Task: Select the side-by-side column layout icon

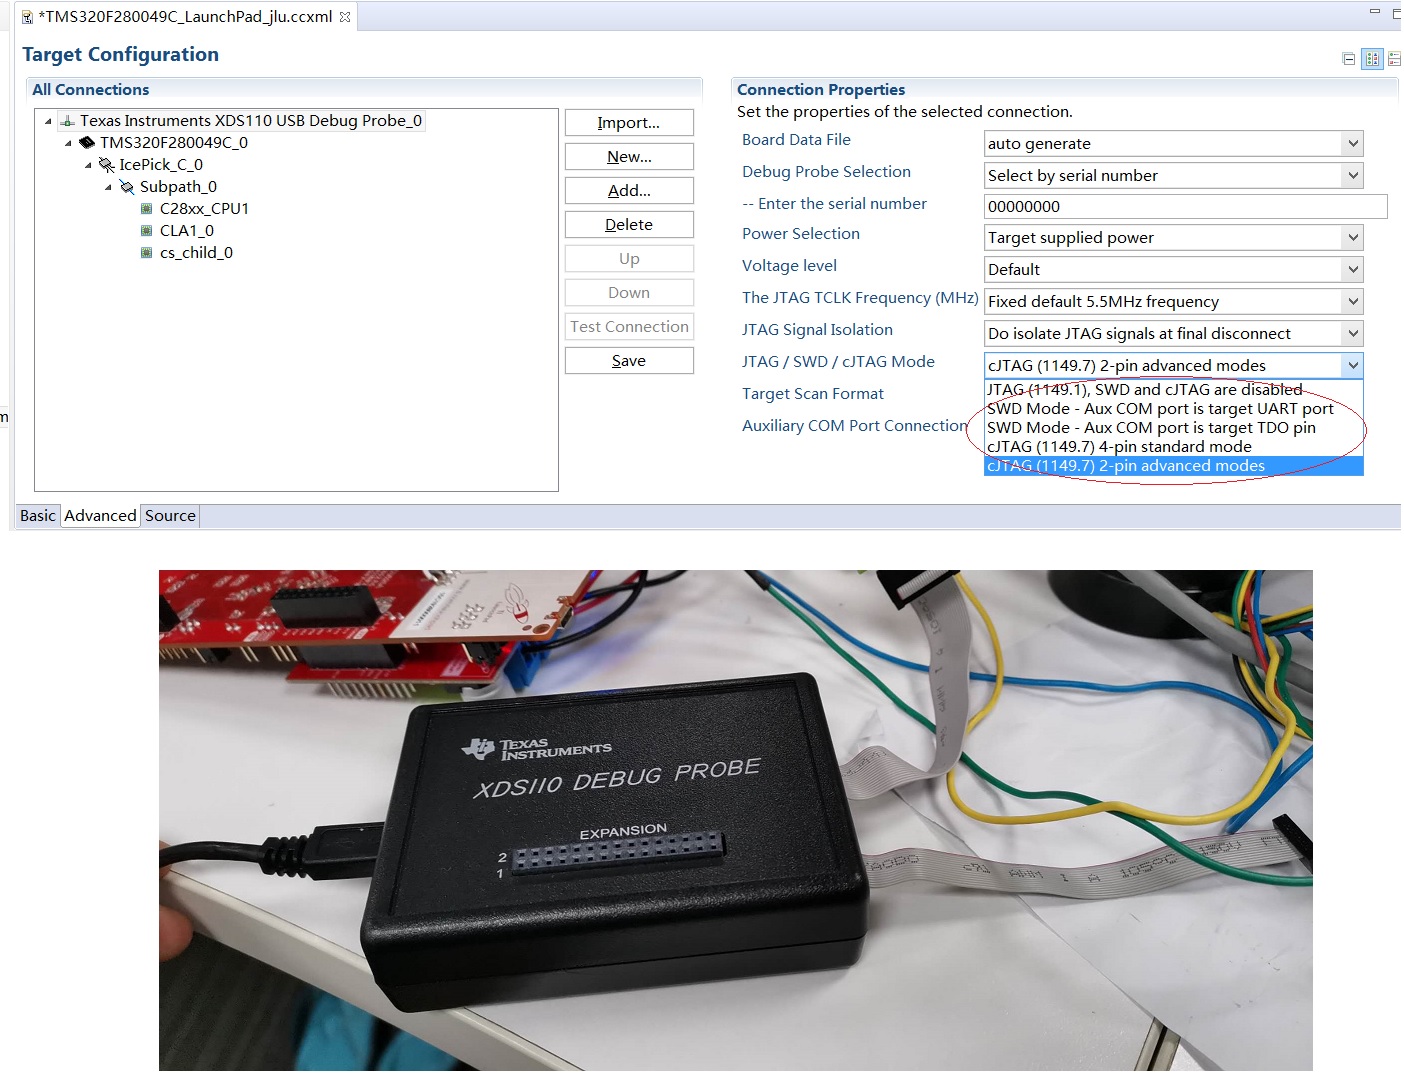Action: point(1372,59)
